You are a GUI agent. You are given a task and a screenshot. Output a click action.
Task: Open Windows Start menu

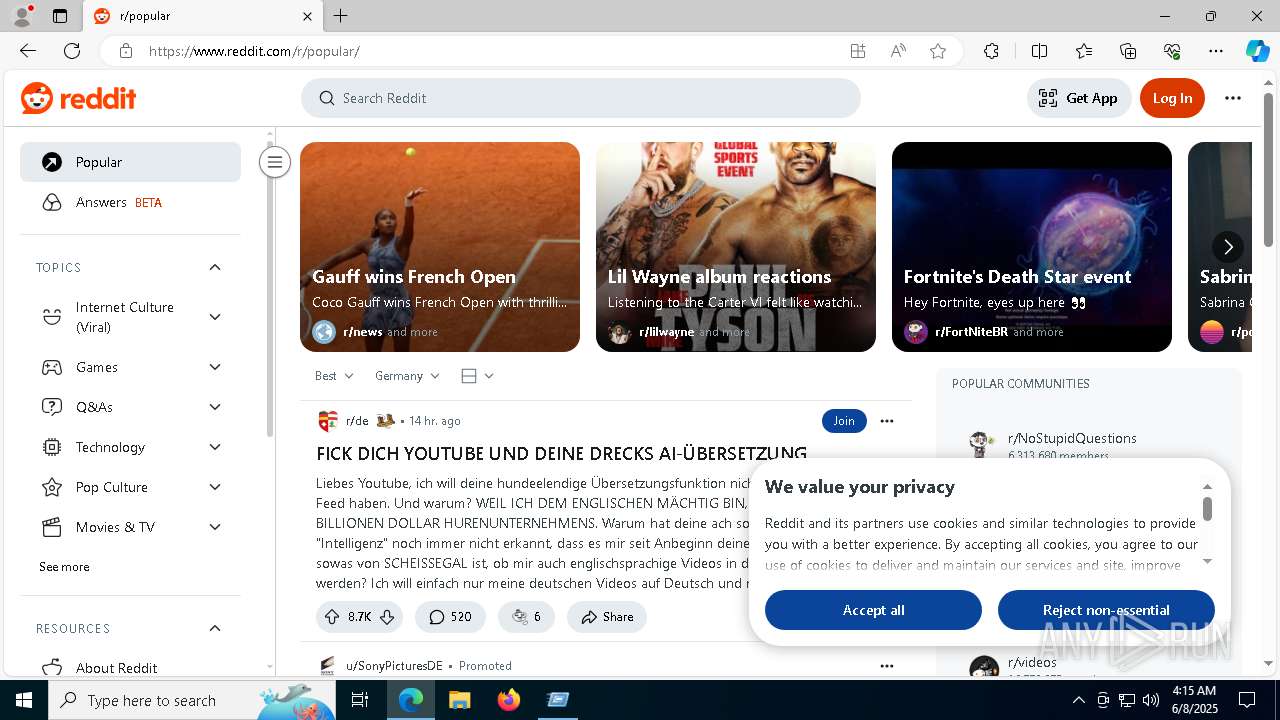(x=24, y=700)
